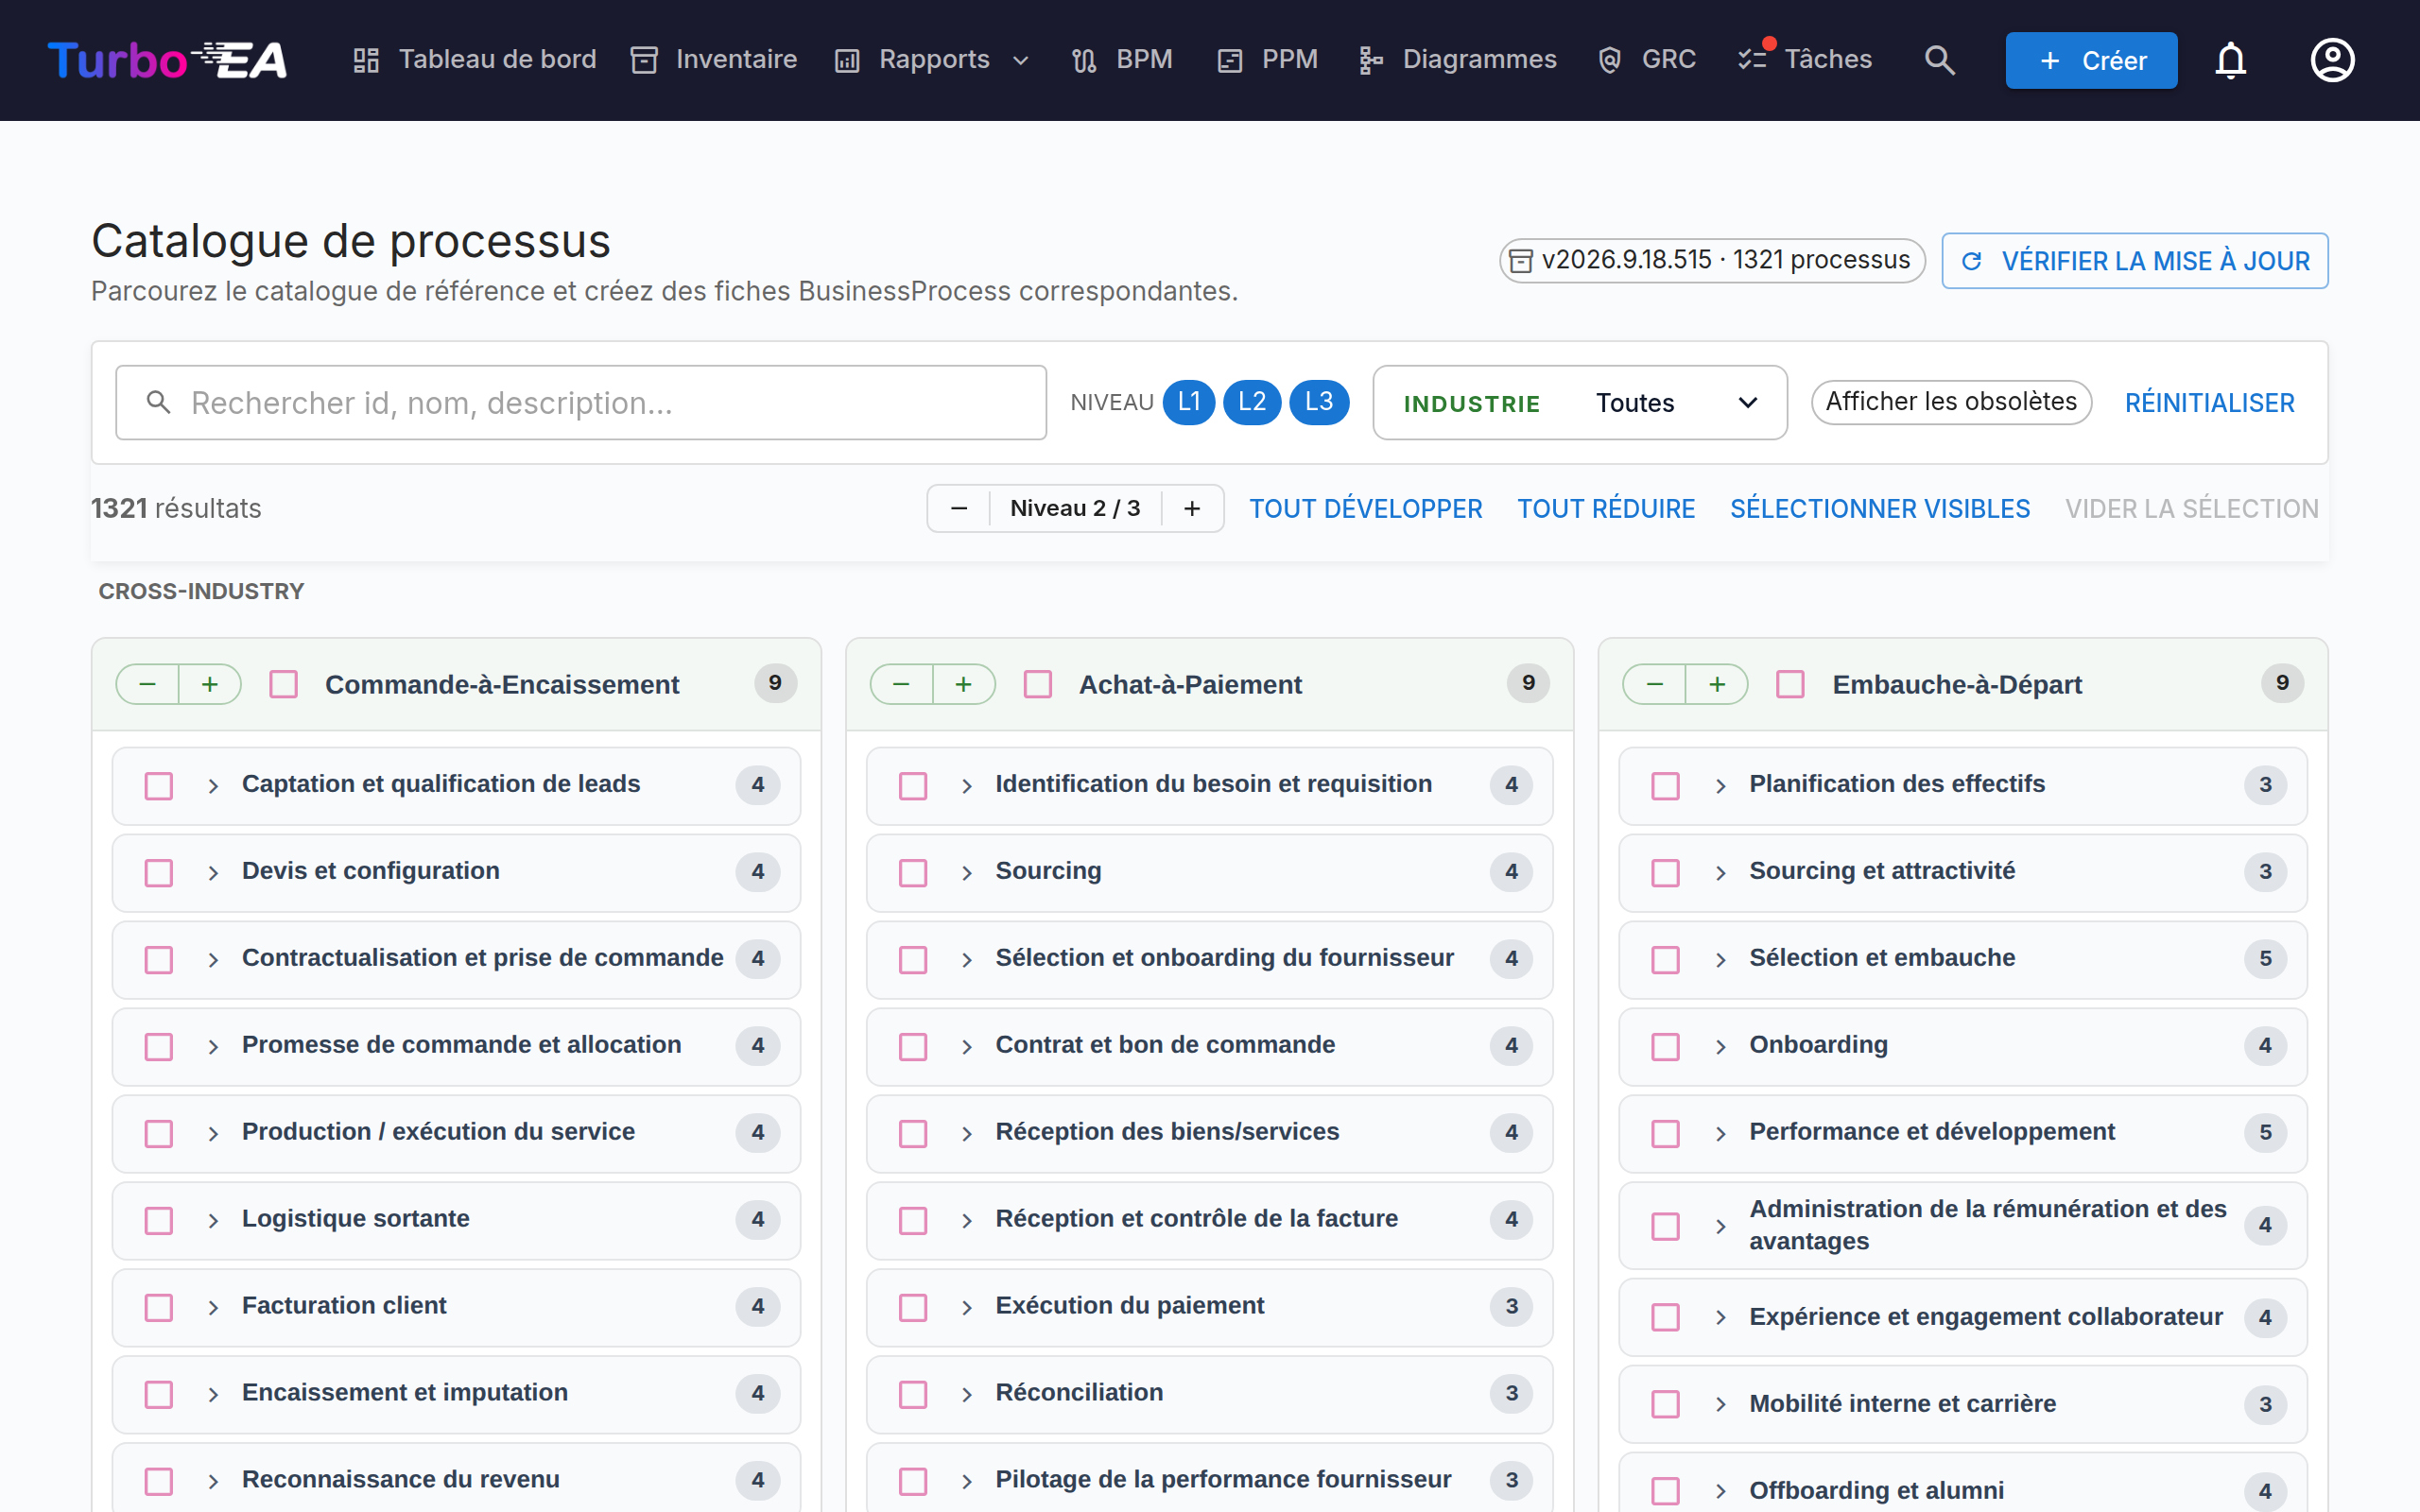Toggle level L3 filter chip
The height and width of the screenshot is (1512, 2420).
click(x=1319, y=402)
